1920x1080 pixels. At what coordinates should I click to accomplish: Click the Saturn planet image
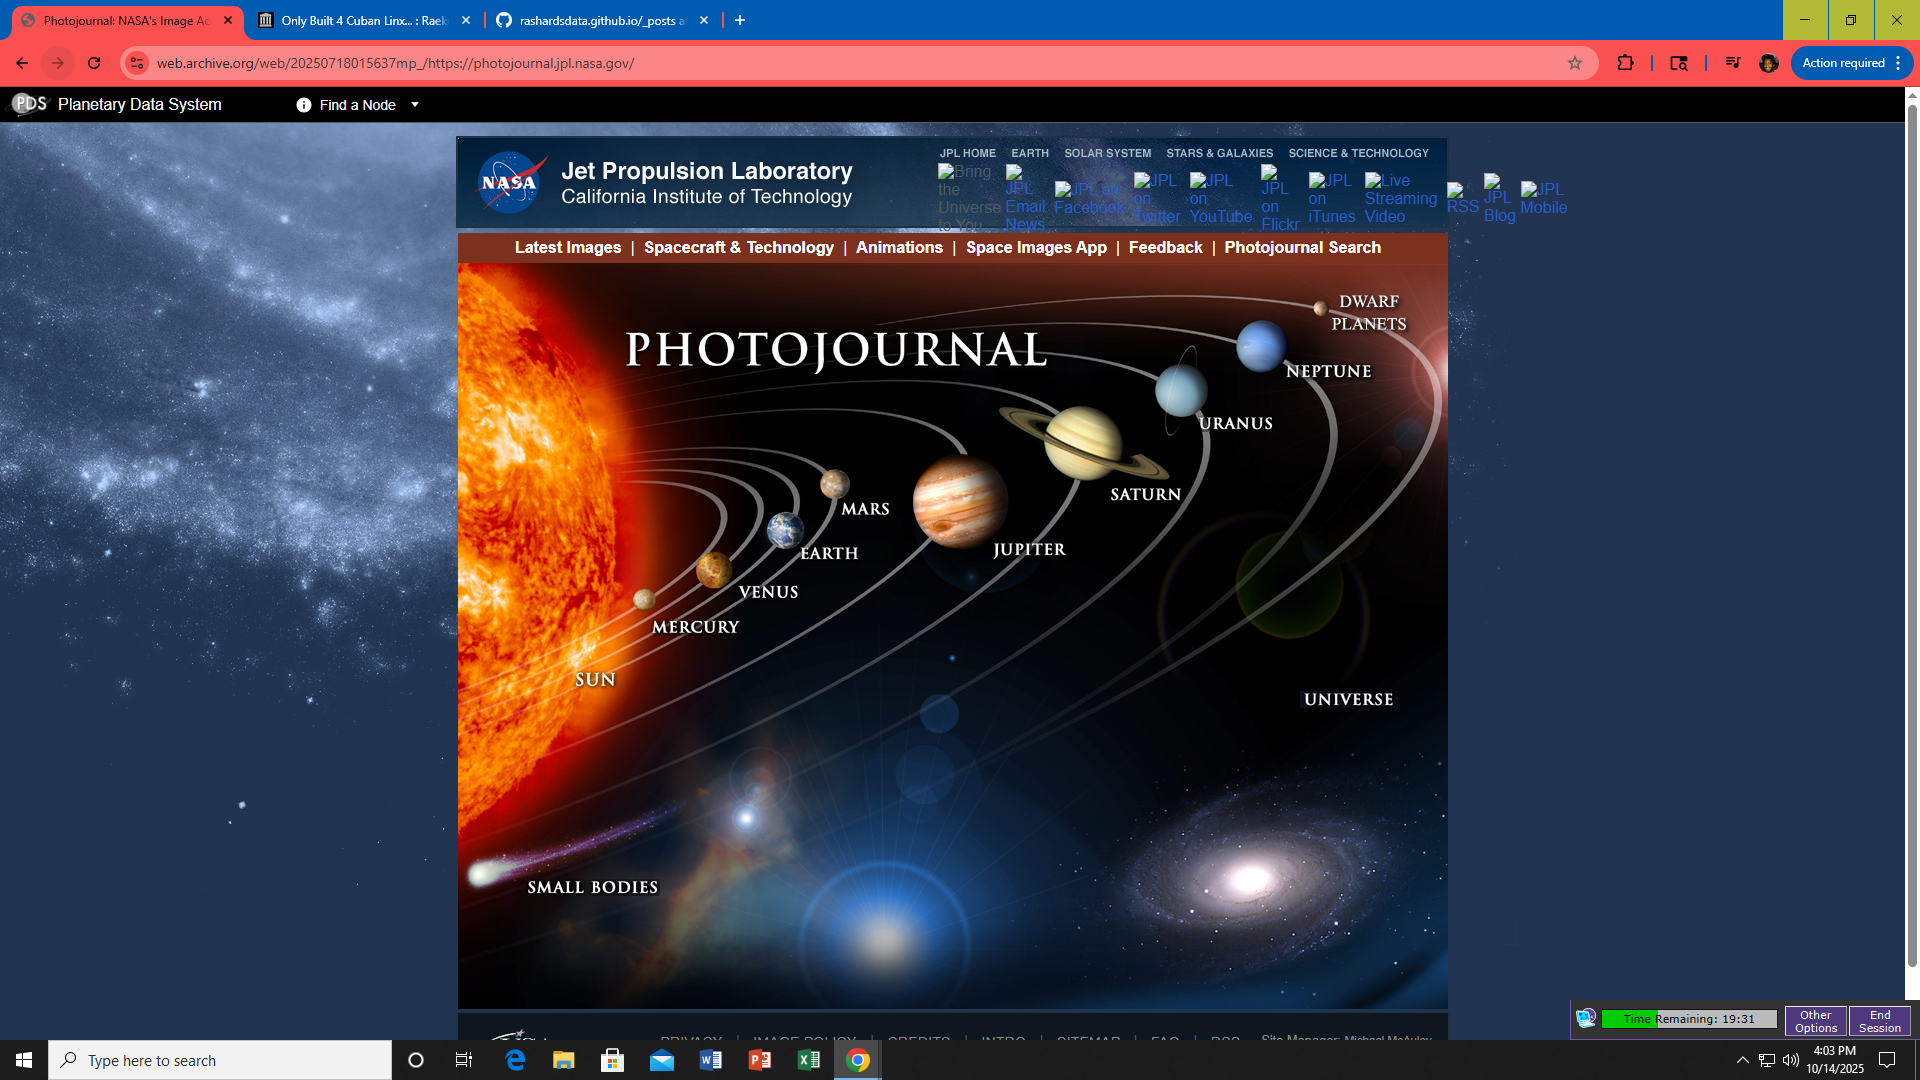[1083, 443]
